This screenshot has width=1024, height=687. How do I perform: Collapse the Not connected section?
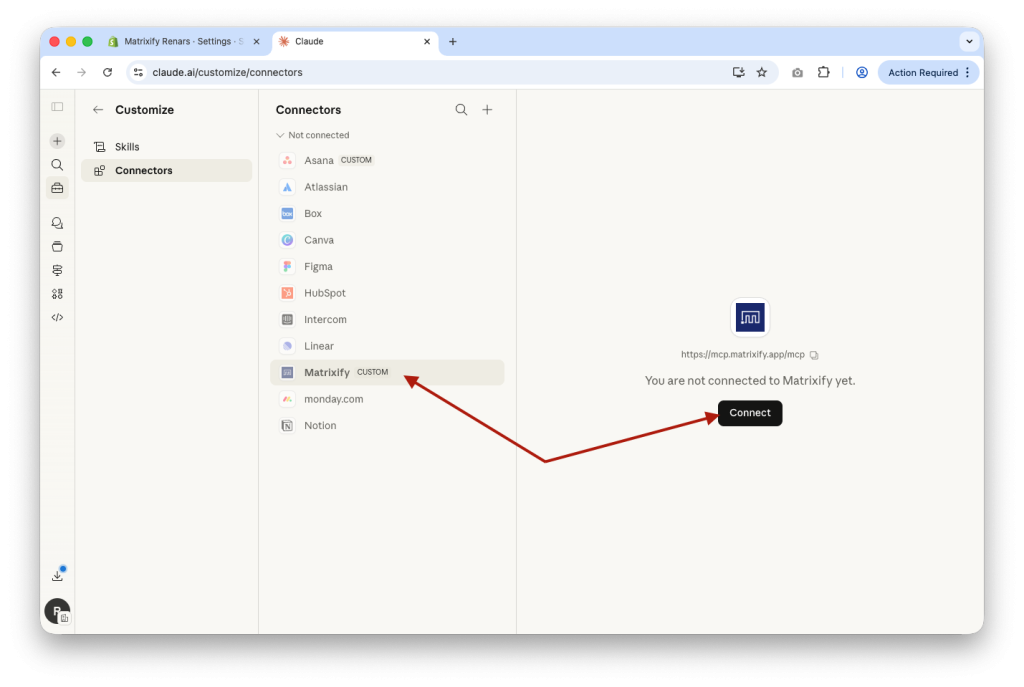coord(279,134)
